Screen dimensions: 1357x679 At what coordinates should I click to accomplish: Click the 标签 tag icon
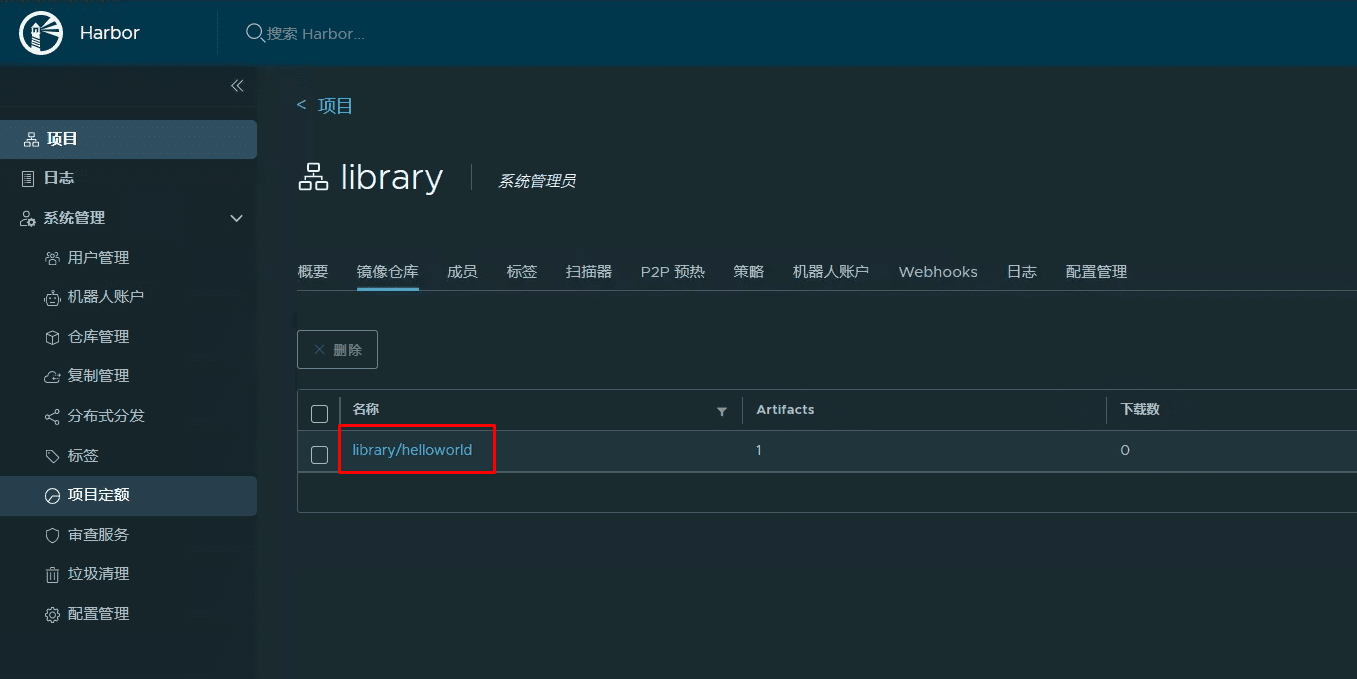(53, 456)
